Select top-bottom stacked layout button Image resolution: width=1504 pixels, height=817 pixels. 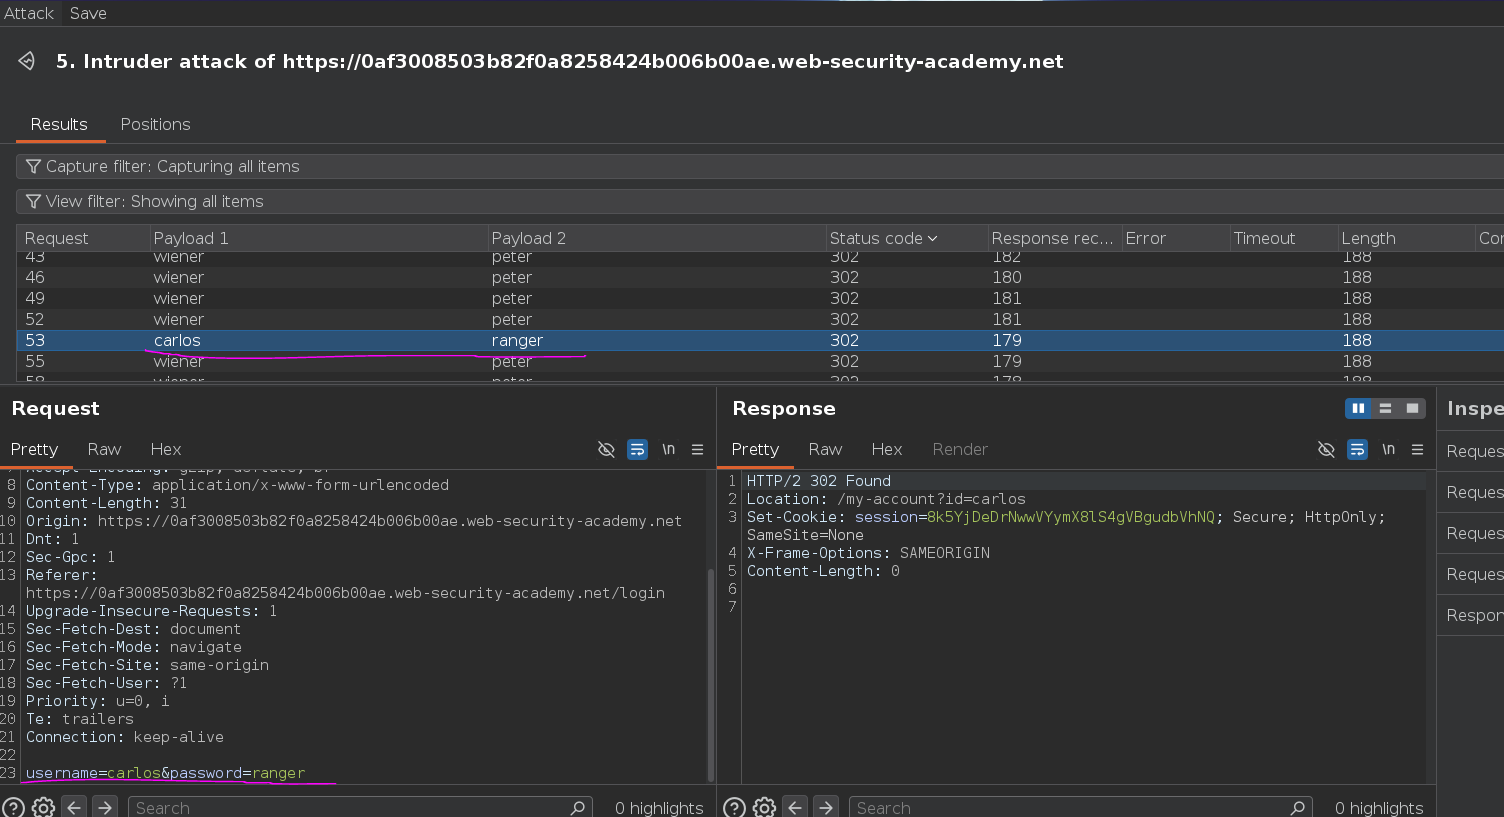1385,408
